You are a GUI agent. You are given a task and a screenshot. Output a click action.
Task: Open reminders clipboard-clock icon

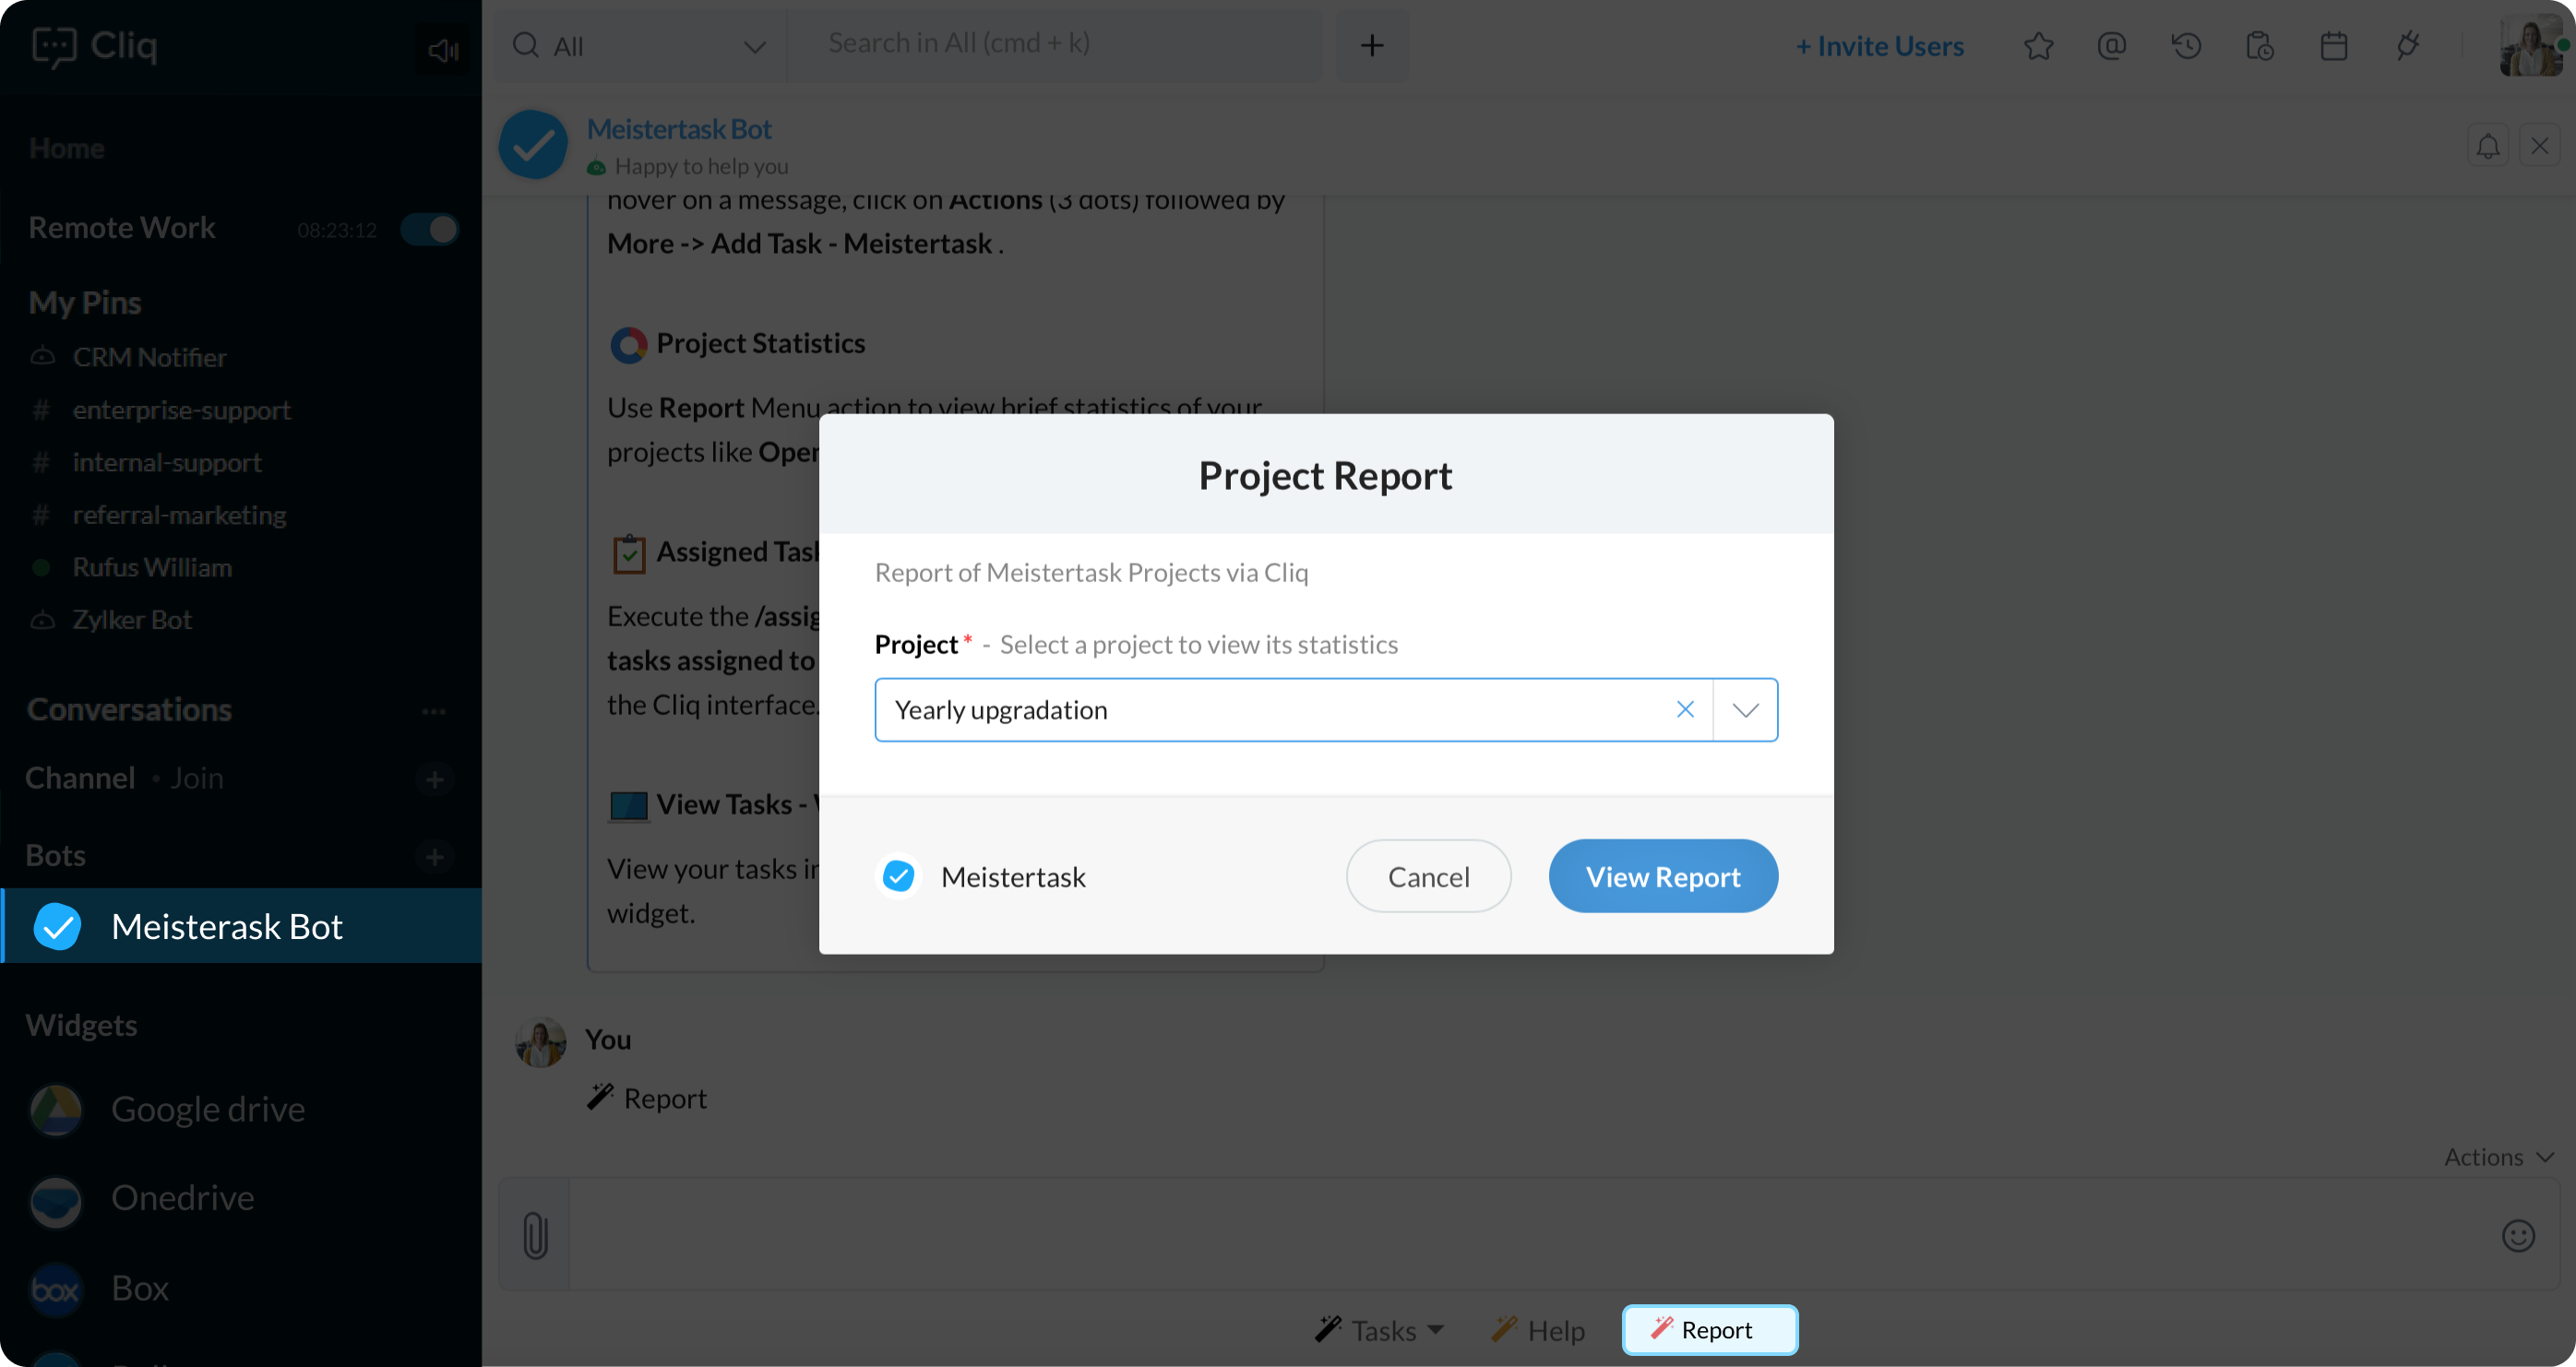tap(2260, 46)
